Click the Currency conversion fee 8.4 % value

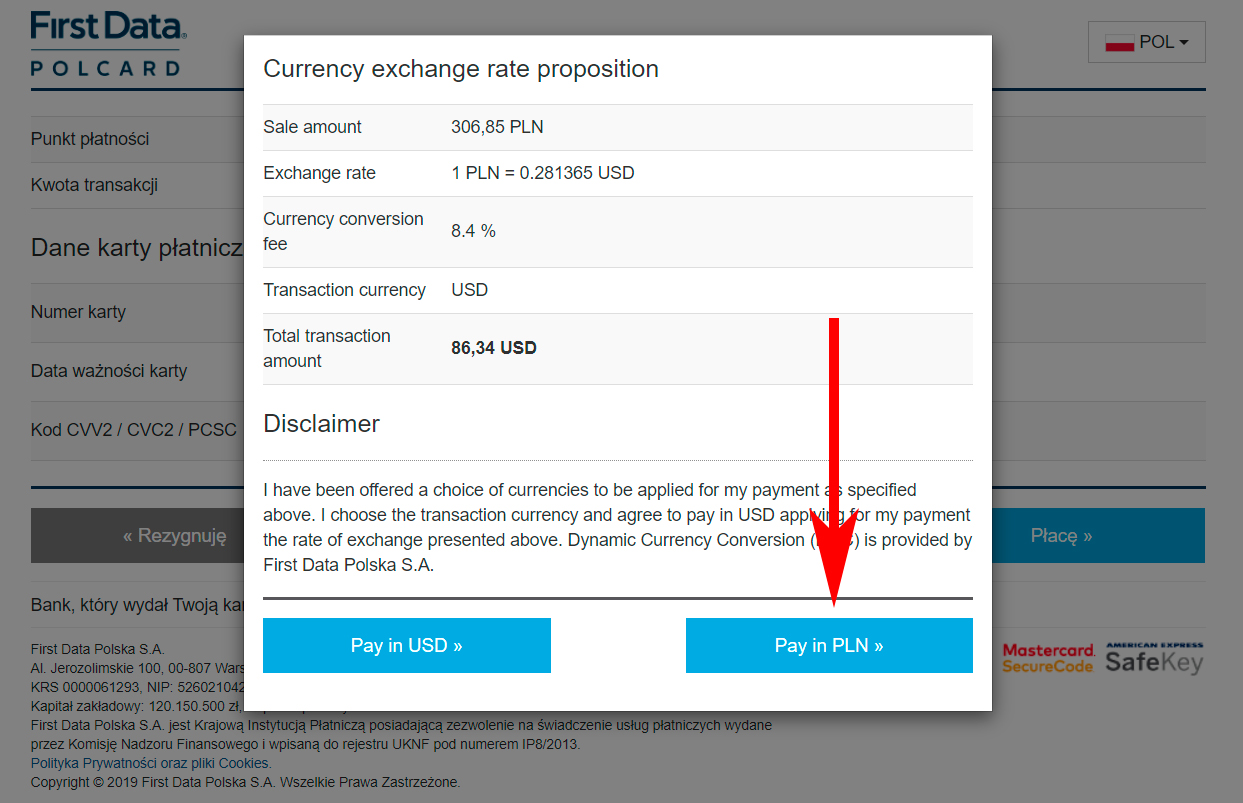point(473,231)
